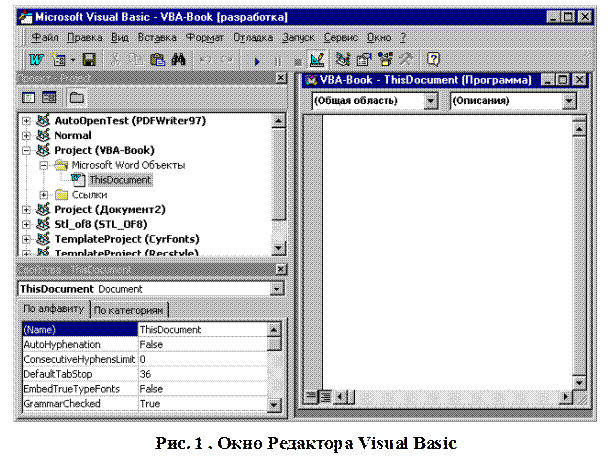612x467 pixels.
Task: Open the Формат menu
Action: pyautogui.click(x=205, y=37)
